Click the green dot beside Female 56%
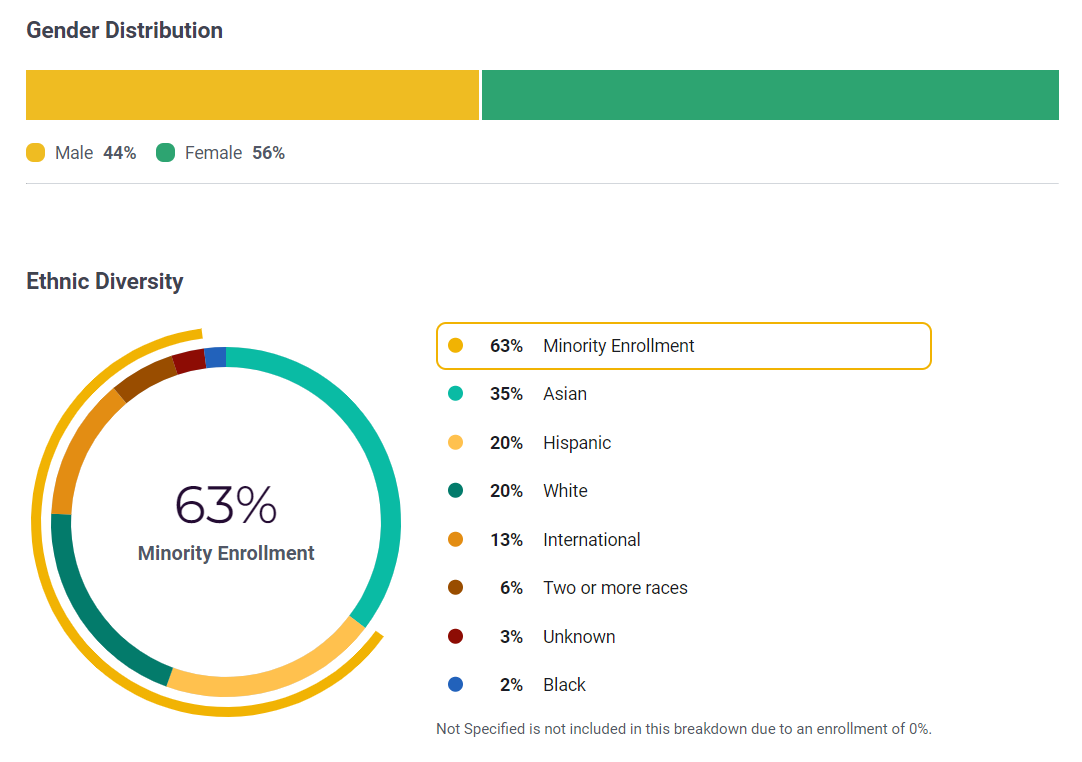Viewport: 1082px width, 762px height. pyautogui.click(x=166, y=153)
